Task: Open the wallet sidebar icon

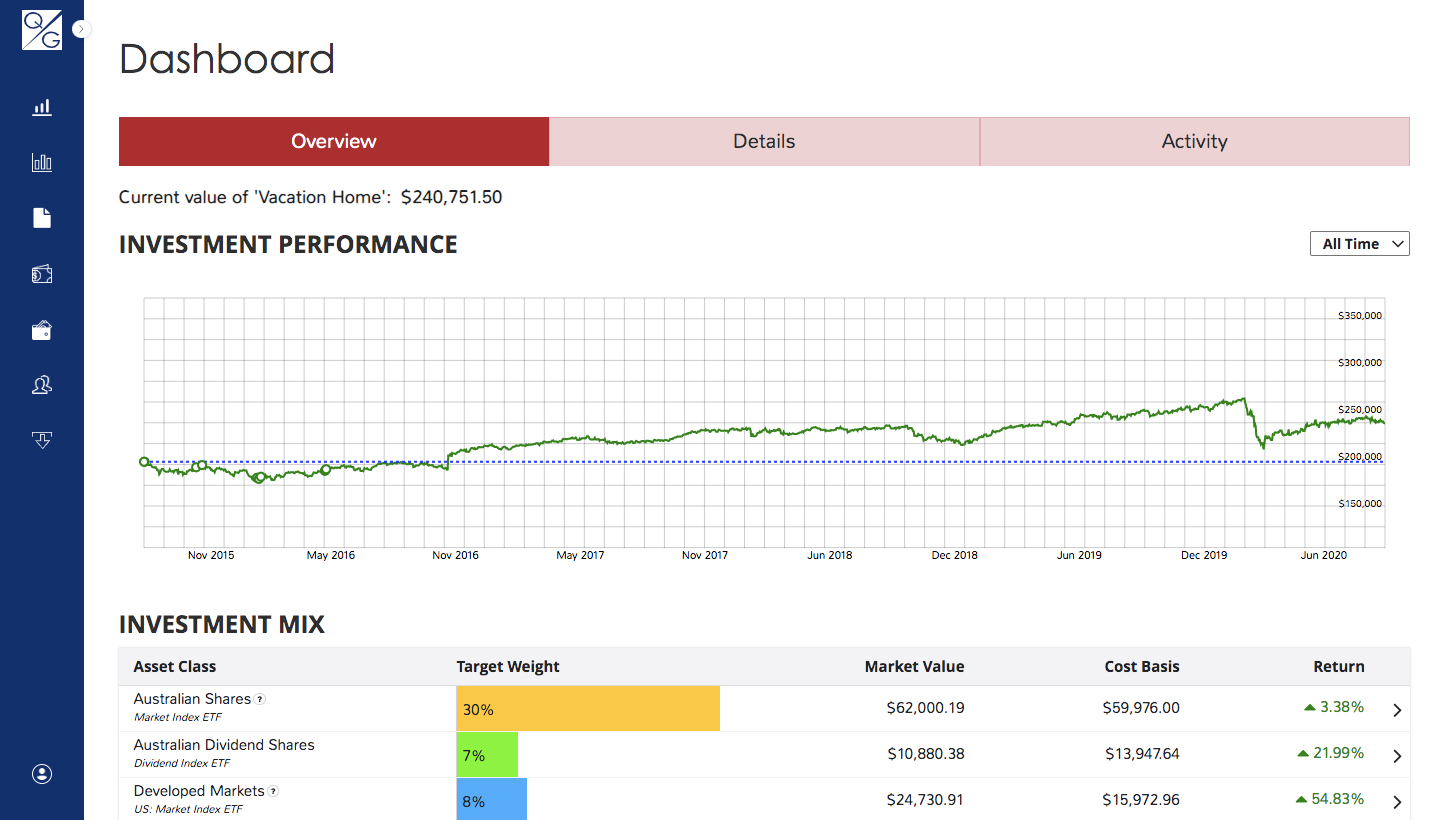Action: point(42,330)
